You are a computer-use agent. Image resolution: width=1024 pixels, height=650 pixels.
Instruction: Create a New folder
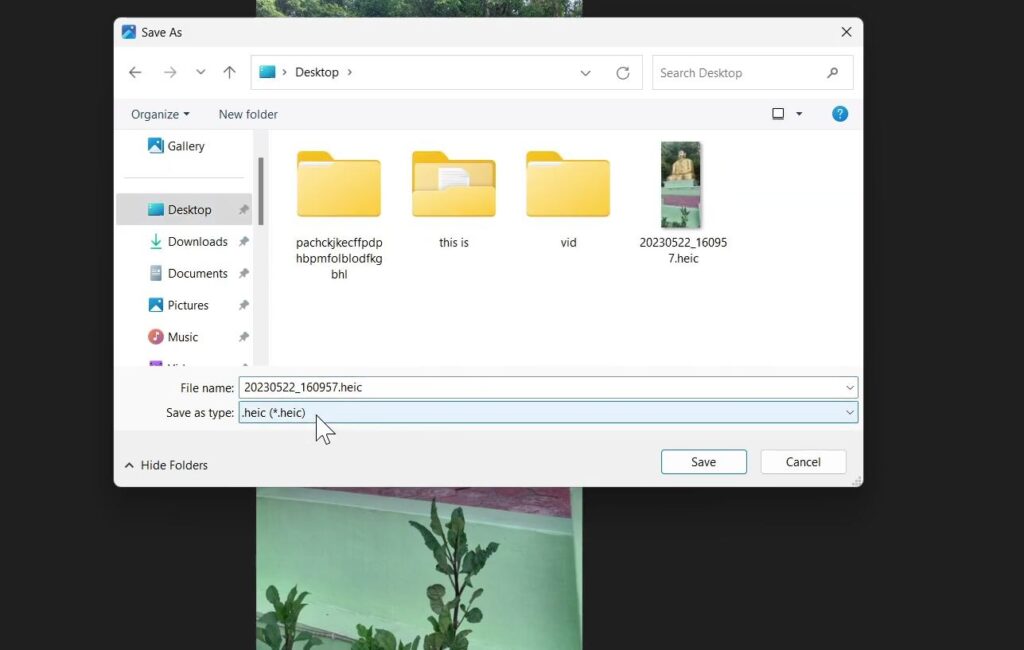point(248,114)
